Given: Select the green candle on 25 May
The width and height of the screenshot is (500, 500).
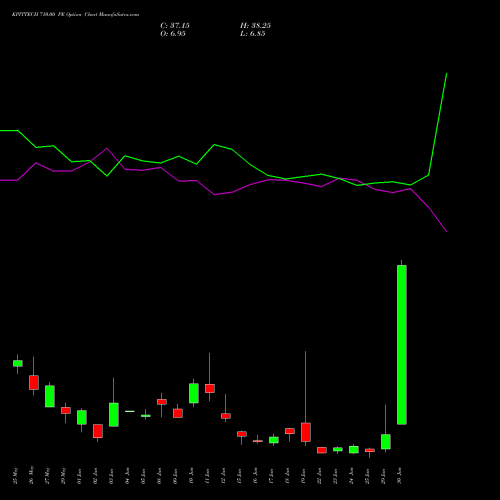Looking at the screenshot, I should (x=18, y=363).
